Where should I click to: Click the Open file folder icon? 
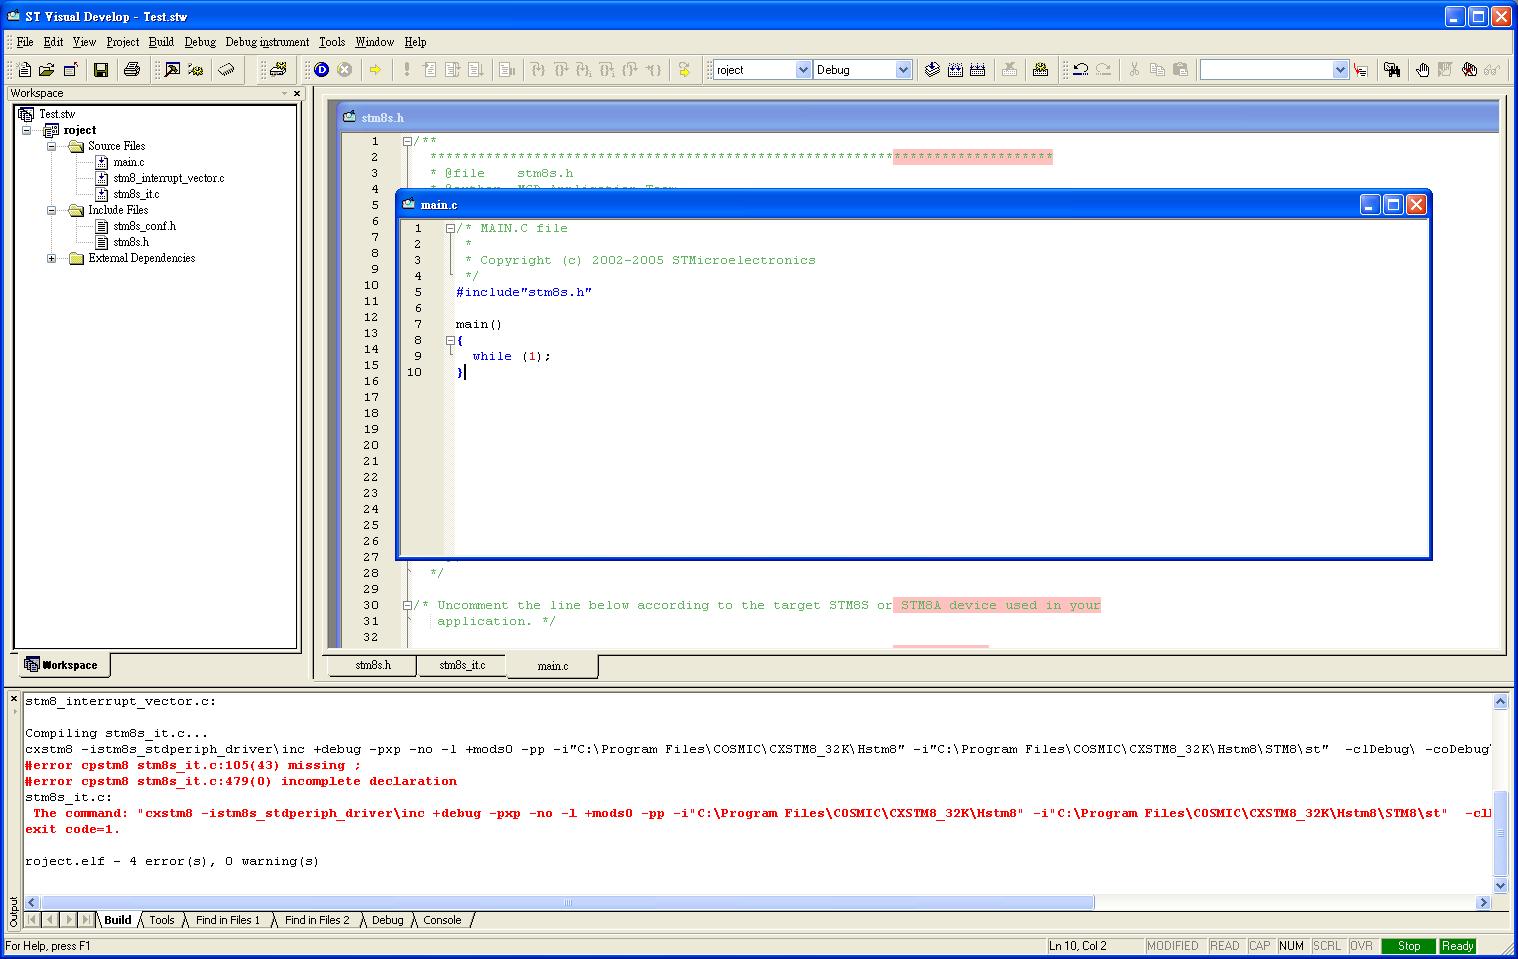coord(47,70)
